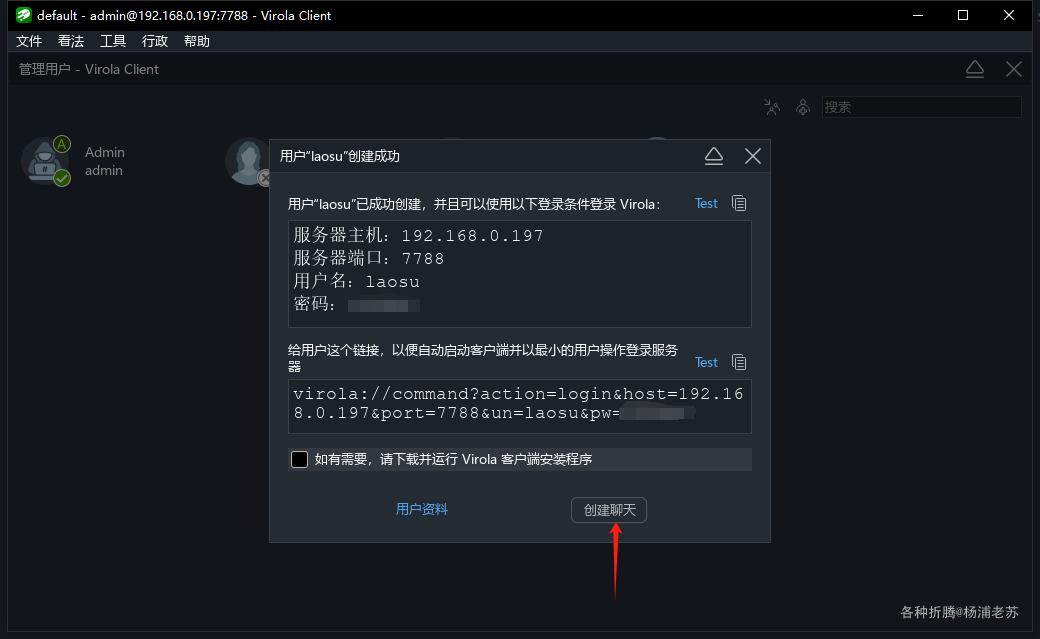Select the Admin user avatar
Viewport: 1040px width, 639px height.
pos(46,161)
